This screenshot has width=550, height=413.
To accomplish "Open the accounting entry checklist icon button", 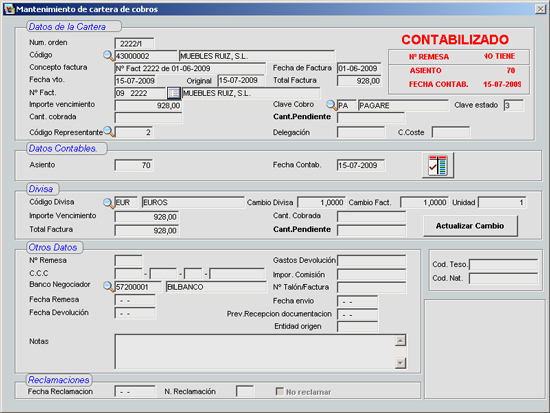I will click(x=438, y=165).
